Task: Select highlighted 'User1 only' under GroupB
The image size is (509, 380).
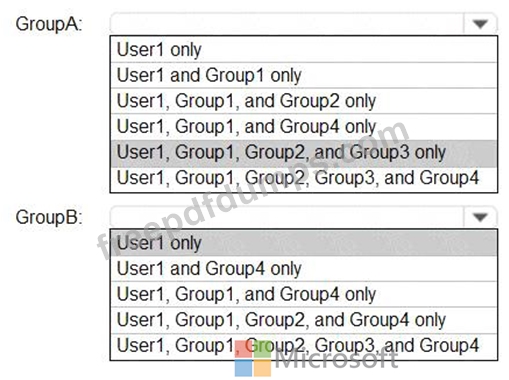Action: [304, 243]
